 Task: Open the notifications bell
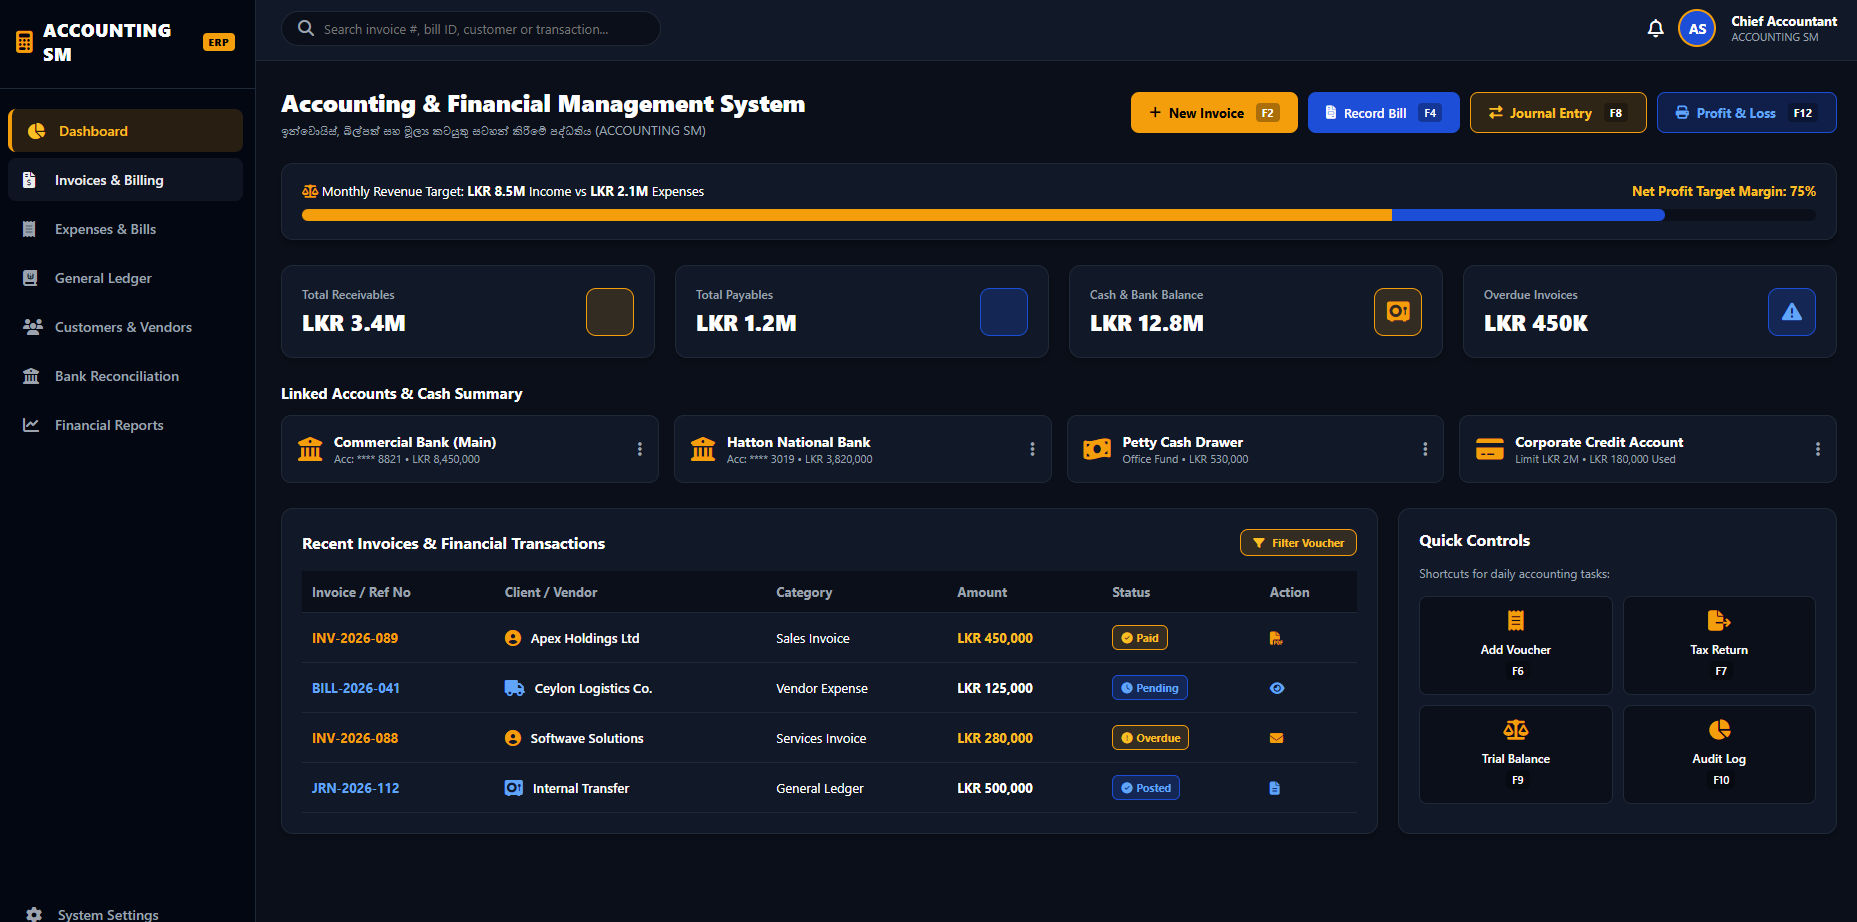(1655, 28)
